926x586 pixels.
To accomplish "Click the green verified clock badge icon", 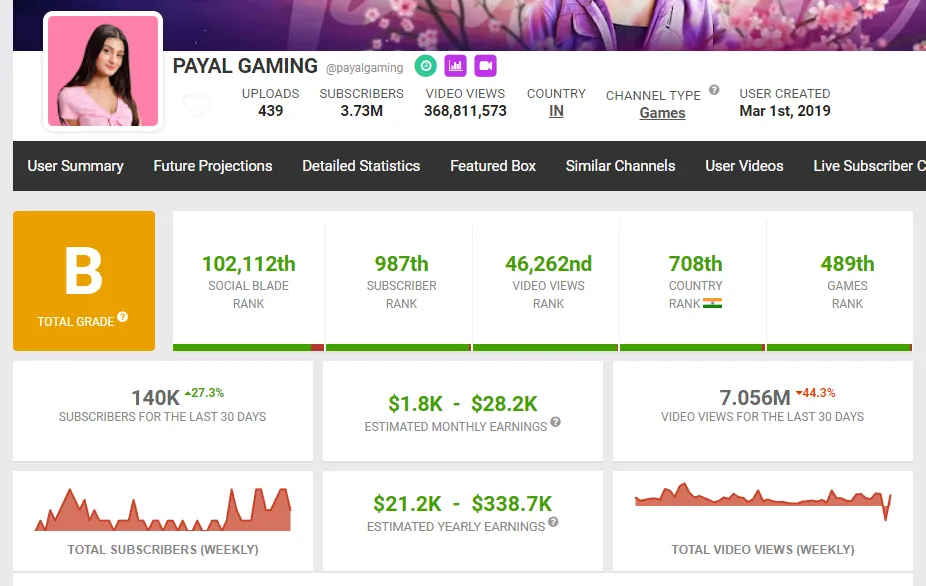I will click(425, 65).
